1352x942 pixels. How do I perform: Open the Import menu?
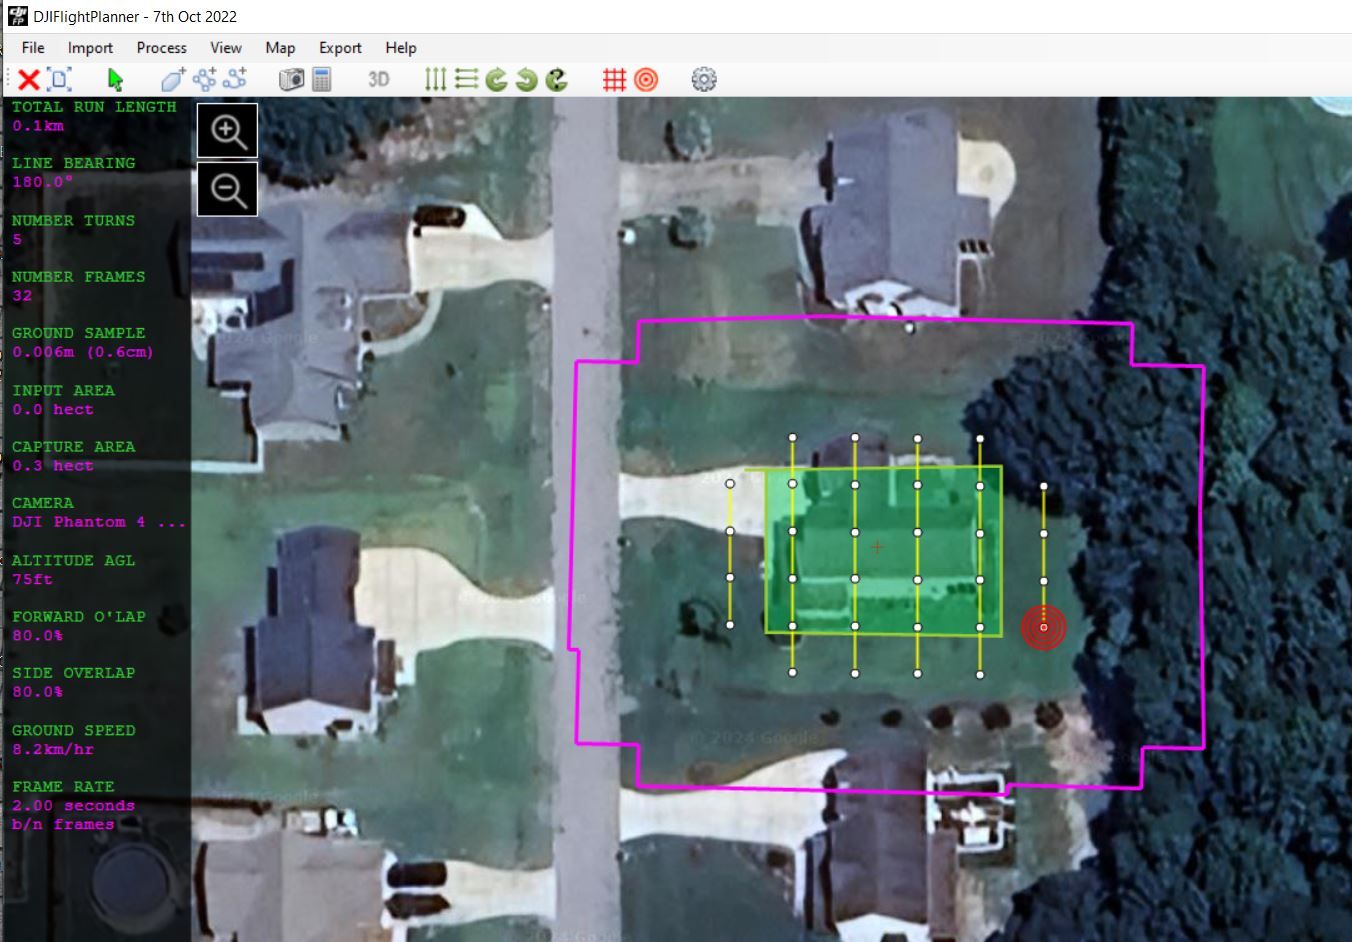point(90,48)
